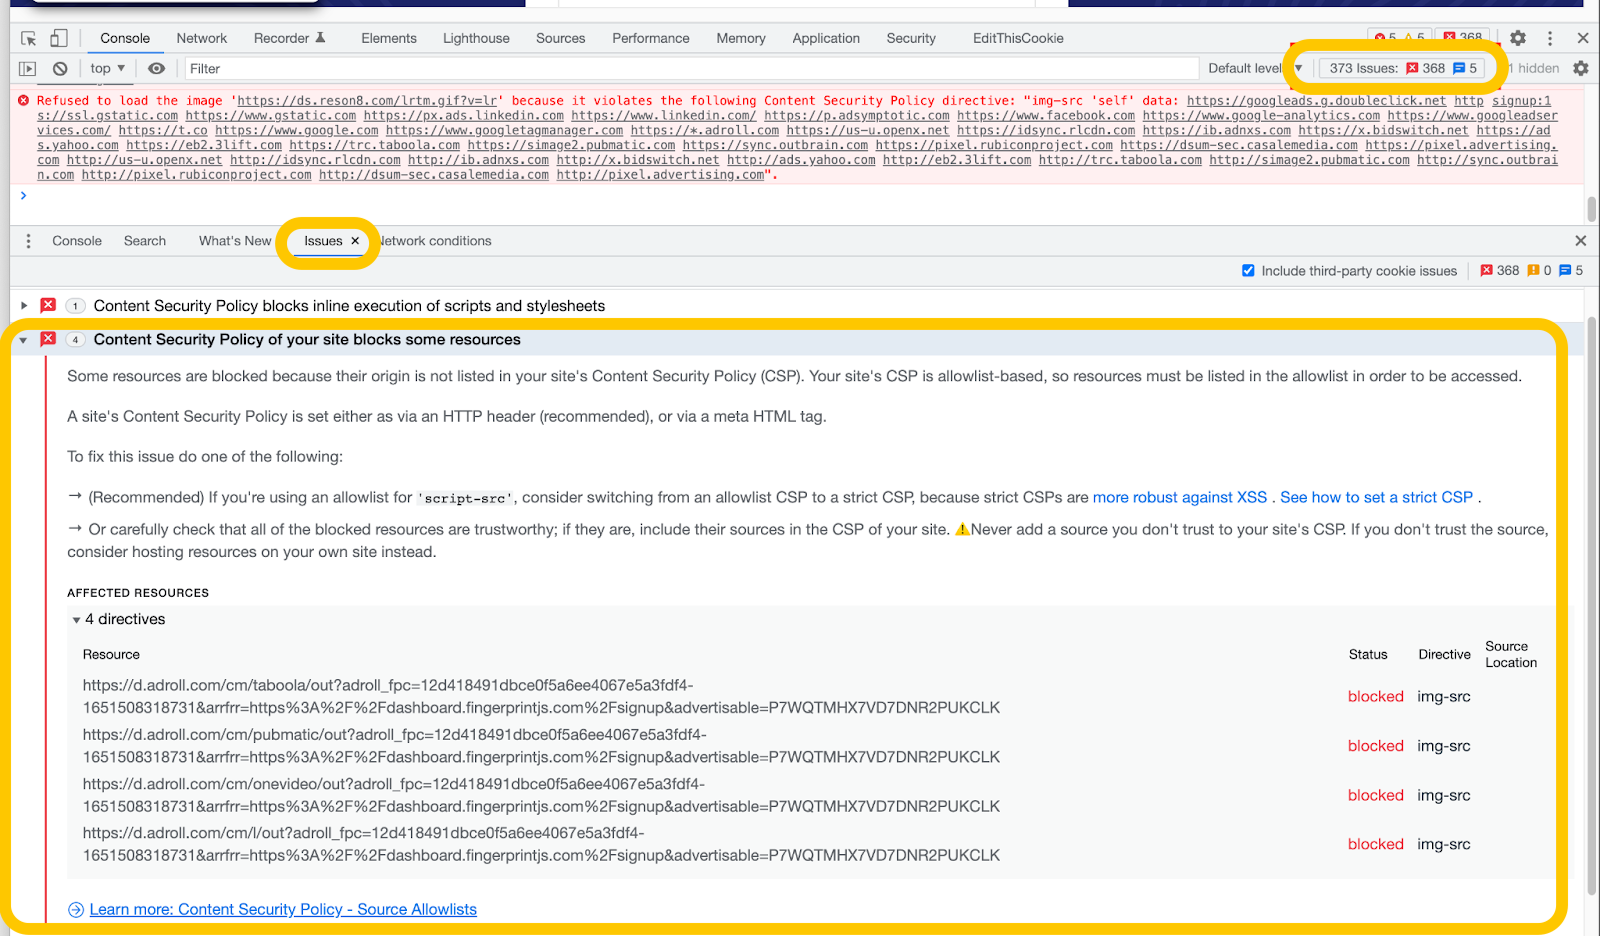Click red error icon on inline execution issue
The width and height of the screenshot is (1600, 936).
coord(48,305)
